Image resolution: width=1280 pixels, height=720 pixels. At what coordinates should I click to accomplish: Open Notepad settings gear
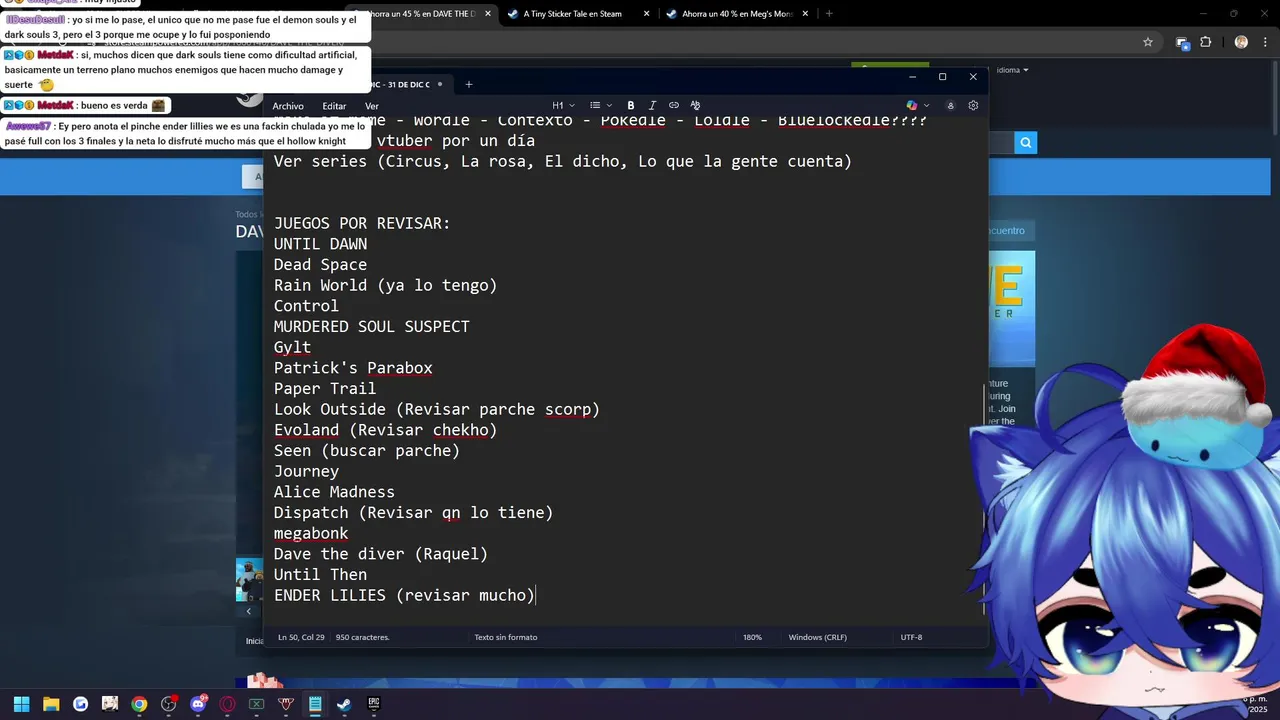click(x=973, y=105)
